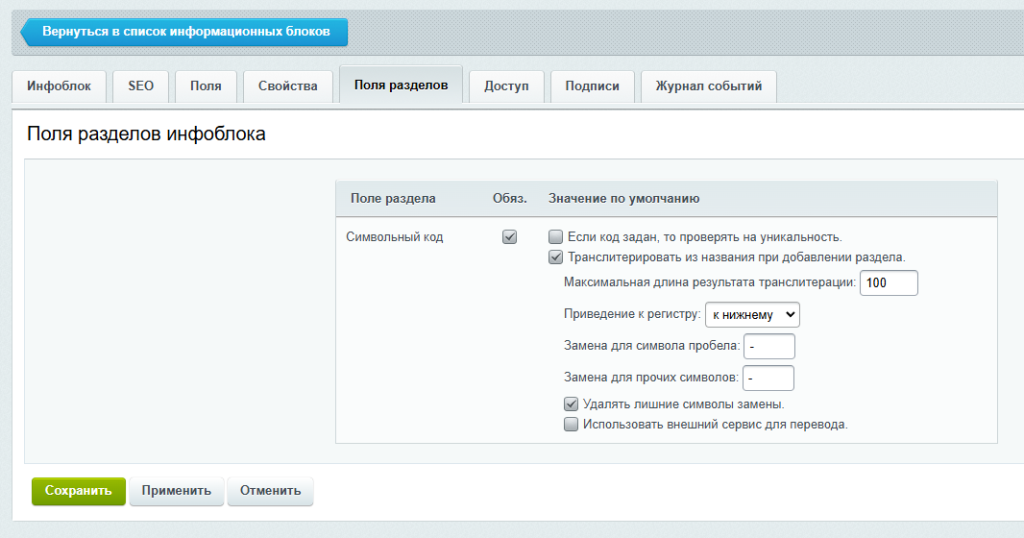Open the Журнал событий tab
The height and width of the screenshot is (538, 1024).
click(x=708, y=86)
